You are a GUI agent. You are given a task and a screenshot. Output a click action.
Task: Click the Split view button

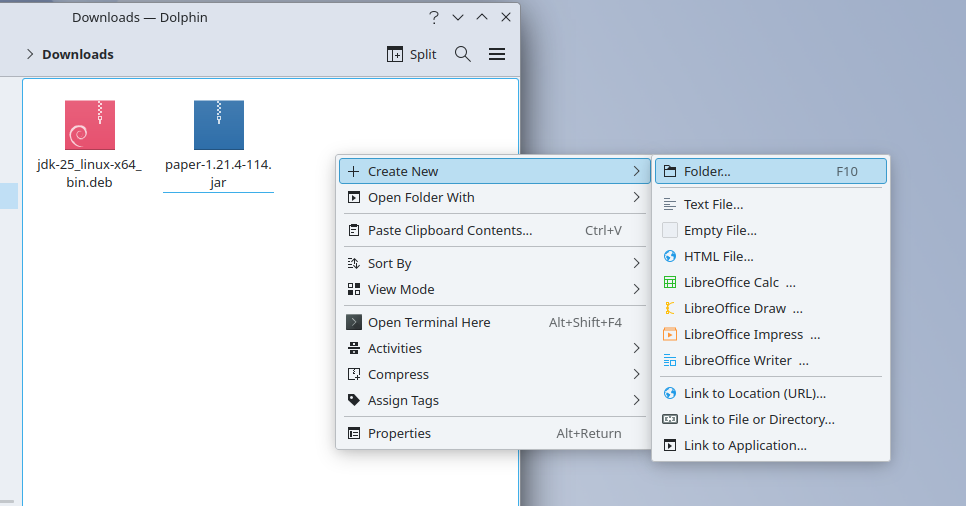click(x=412, y=54)
